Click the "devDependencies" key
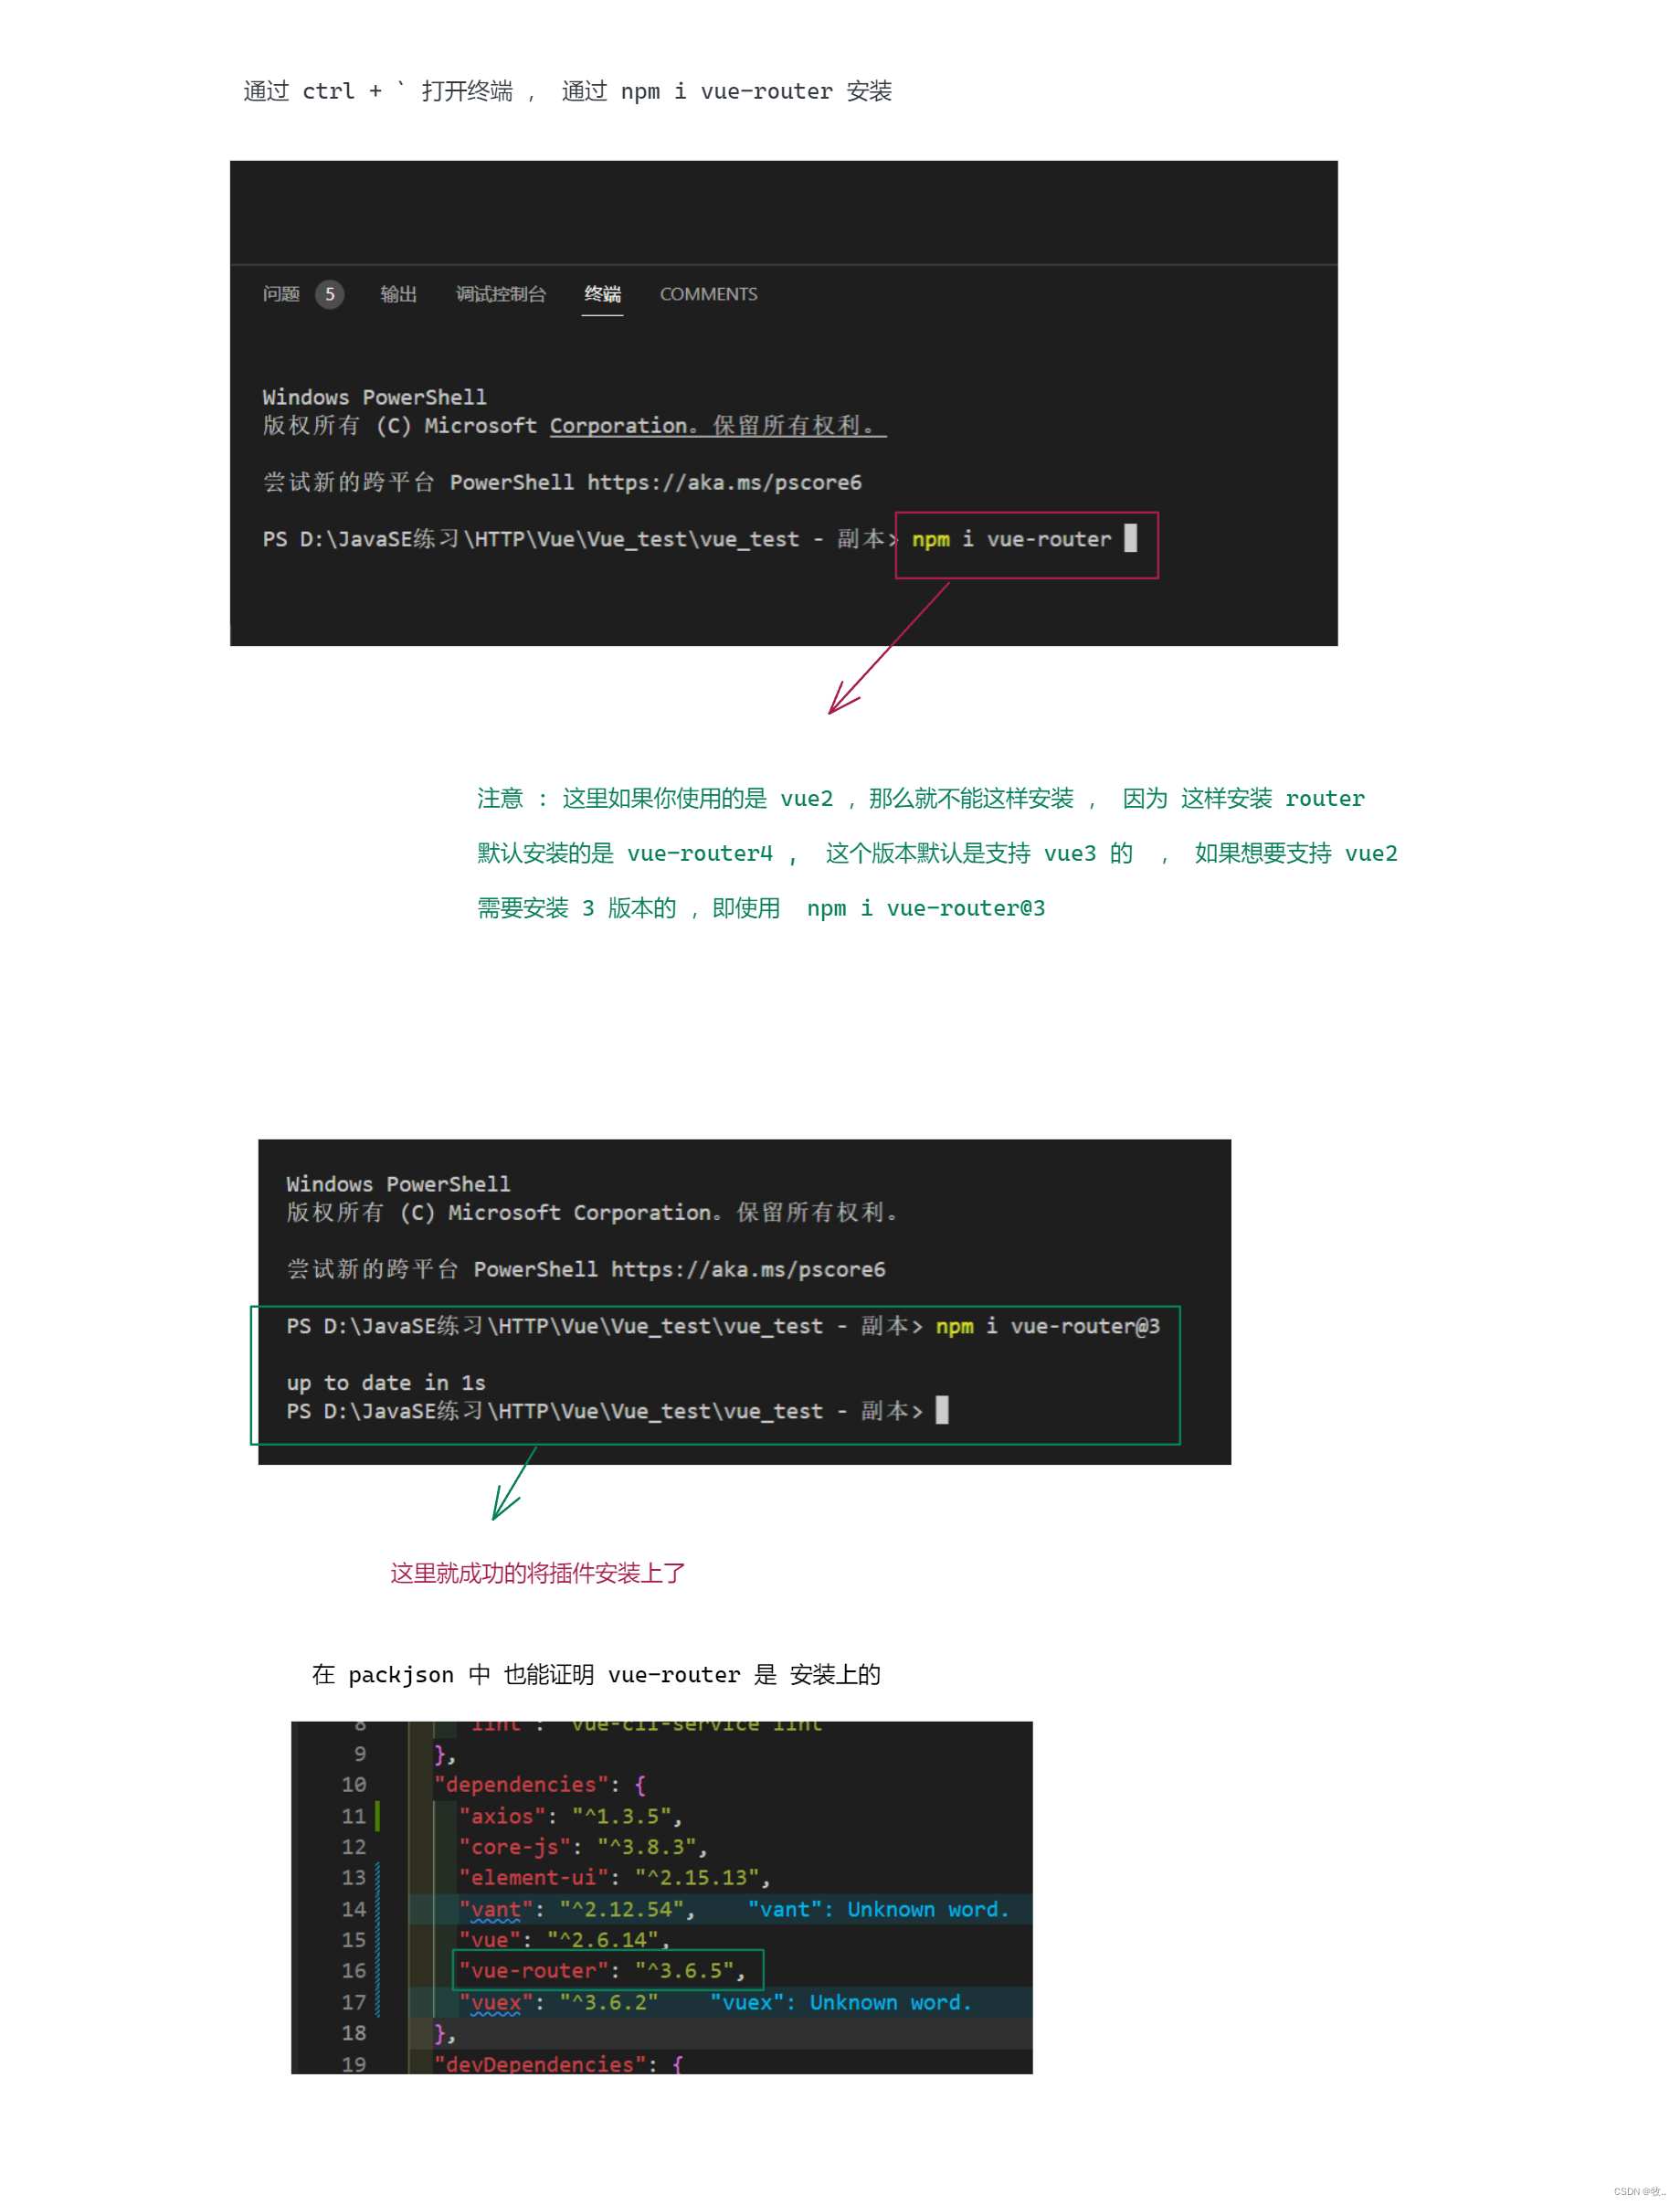1680x2205 pixels. point(540,2064)
